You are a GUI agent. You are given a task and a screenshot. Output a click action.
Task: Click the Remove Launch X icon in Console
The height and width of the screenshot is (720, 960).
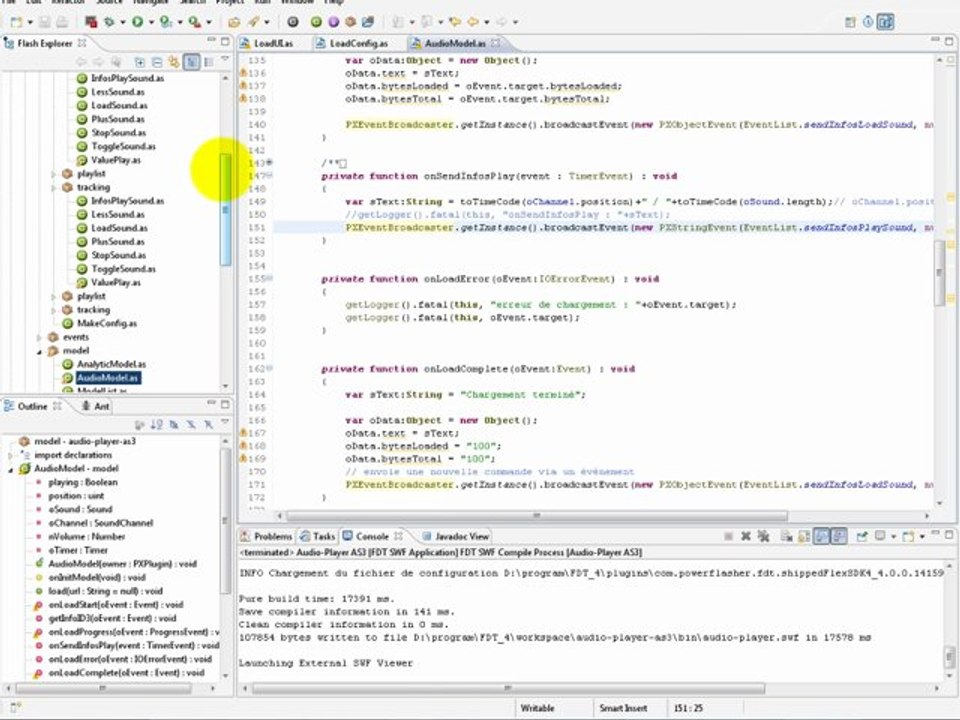point(746,536)
